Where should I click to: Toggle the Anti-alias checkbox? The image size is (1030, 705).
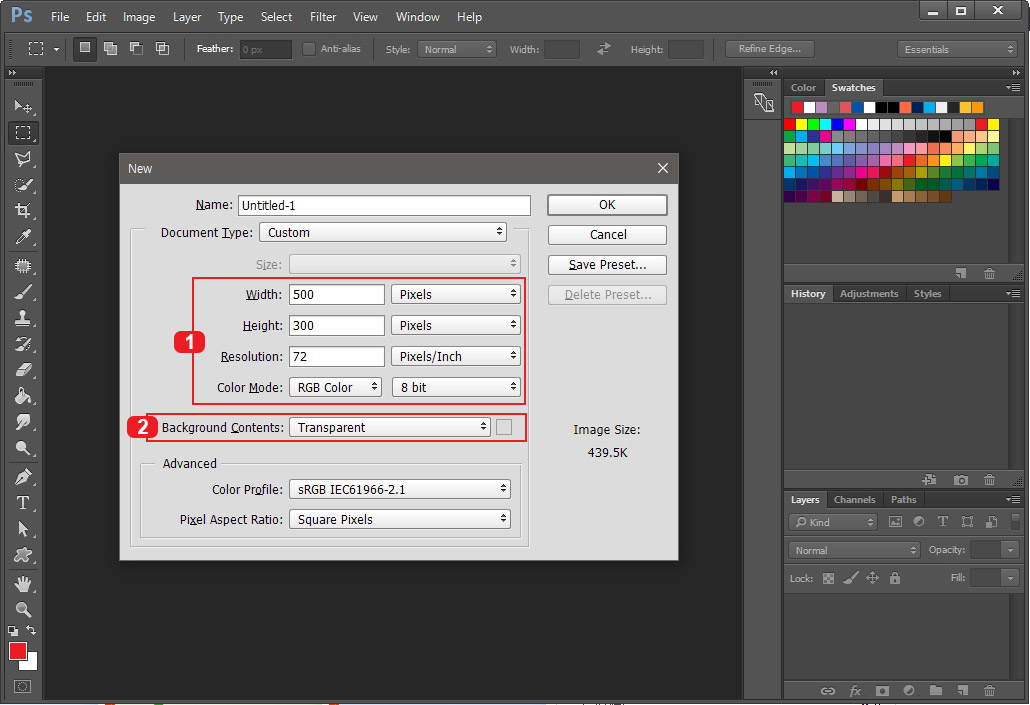[308, 49]
